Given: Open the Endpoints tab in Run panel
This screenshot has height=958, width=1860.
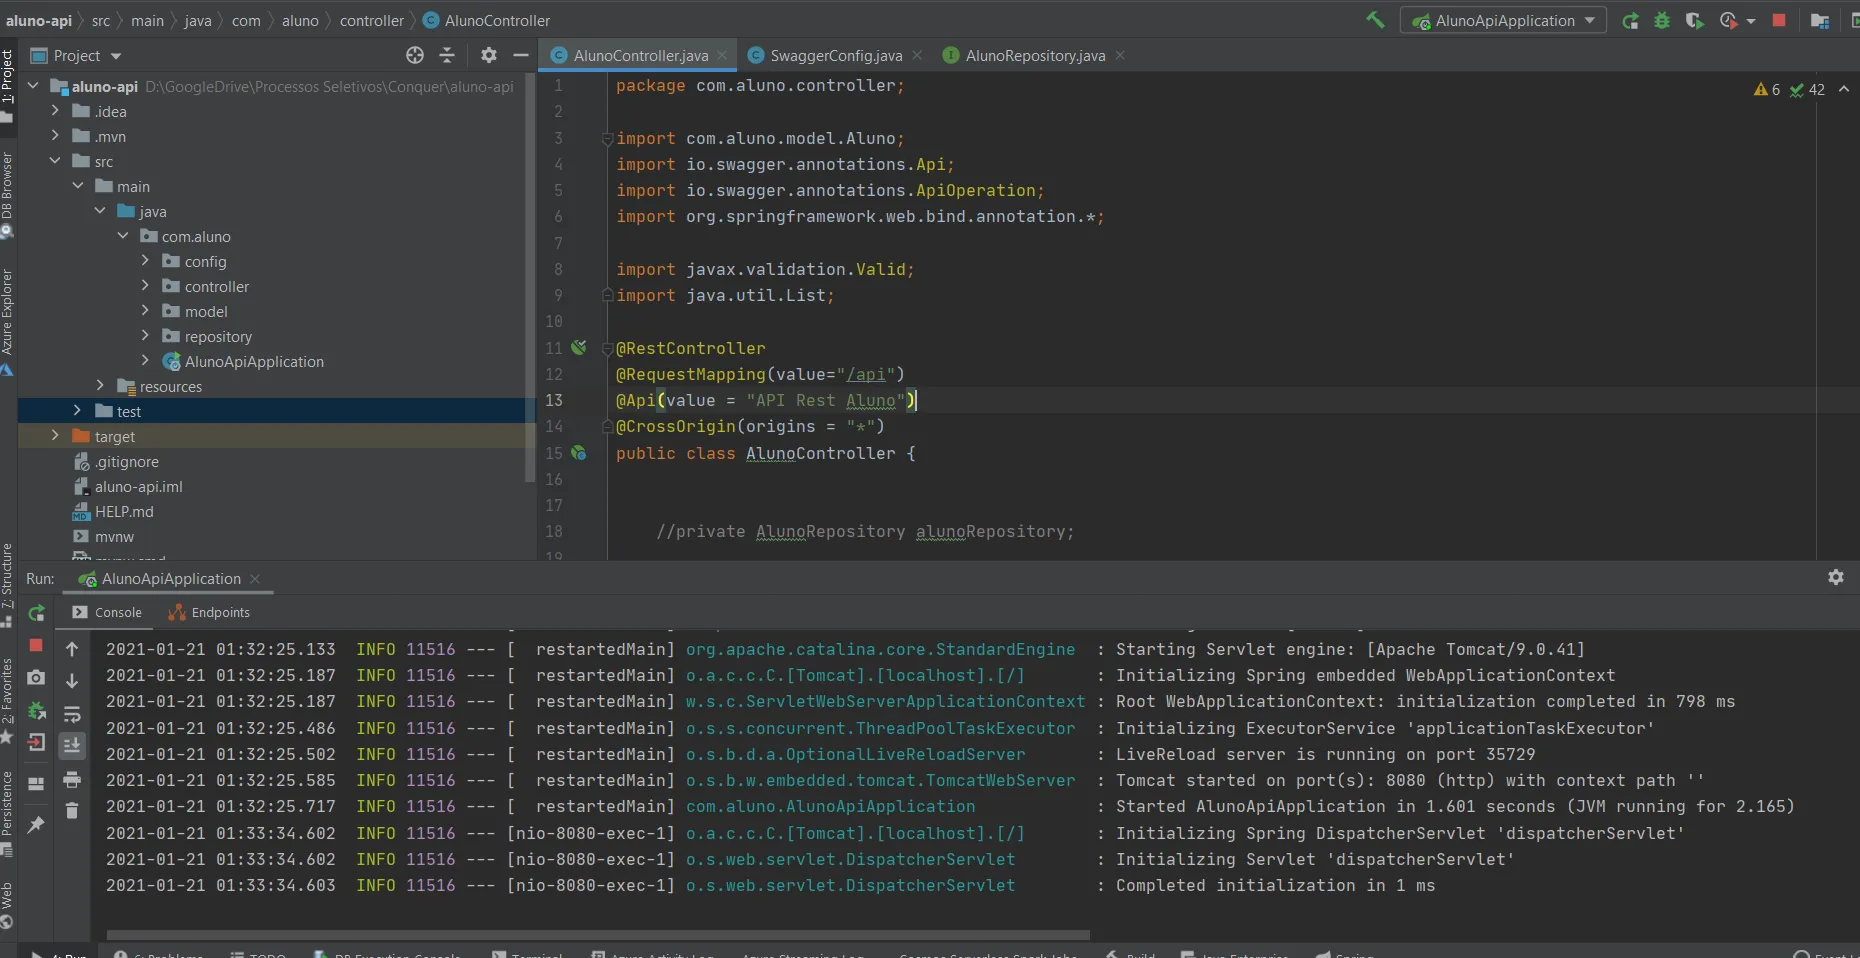Looking at the screenshot, I should (x=210, y=612).
